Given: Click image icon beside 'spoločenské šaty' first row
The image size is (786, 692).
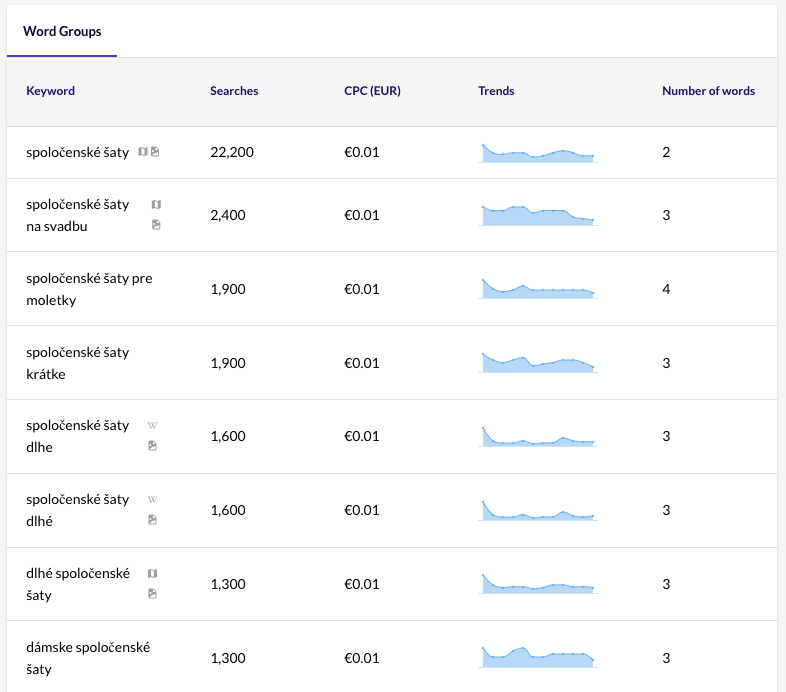Looking at the screenshot, I should pos(155,151).
